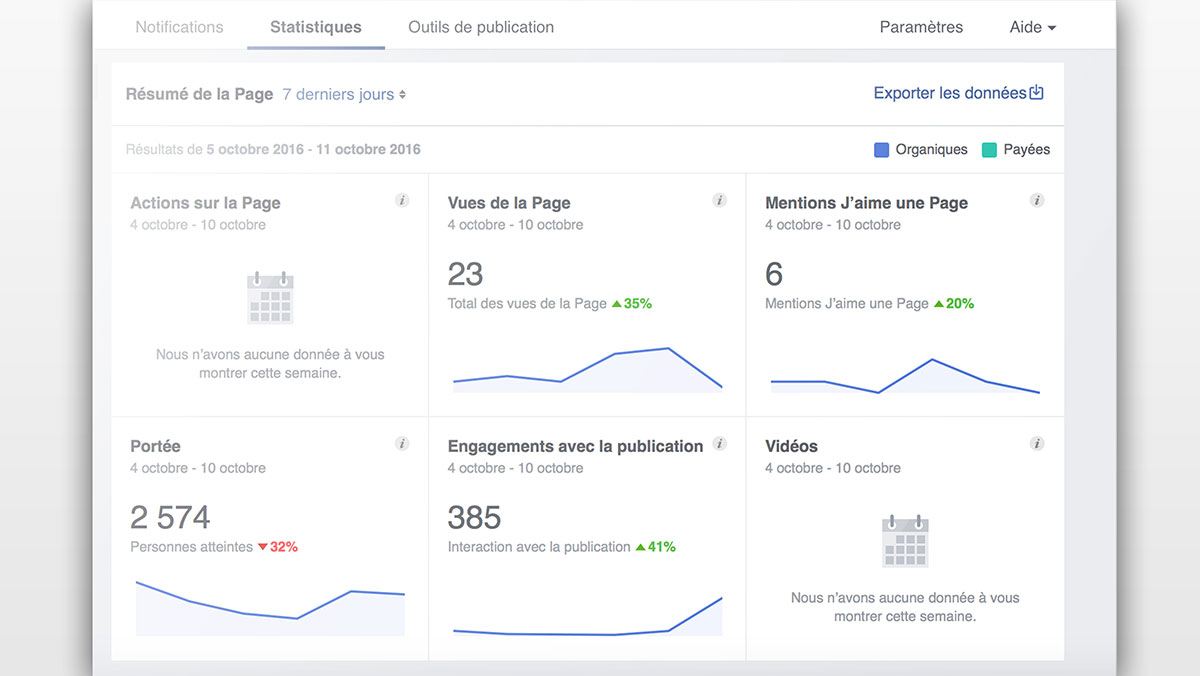Click the Mentions J'aime line chart
Viewport: 1200px width, 676px height.
click(x=905, y=375)
